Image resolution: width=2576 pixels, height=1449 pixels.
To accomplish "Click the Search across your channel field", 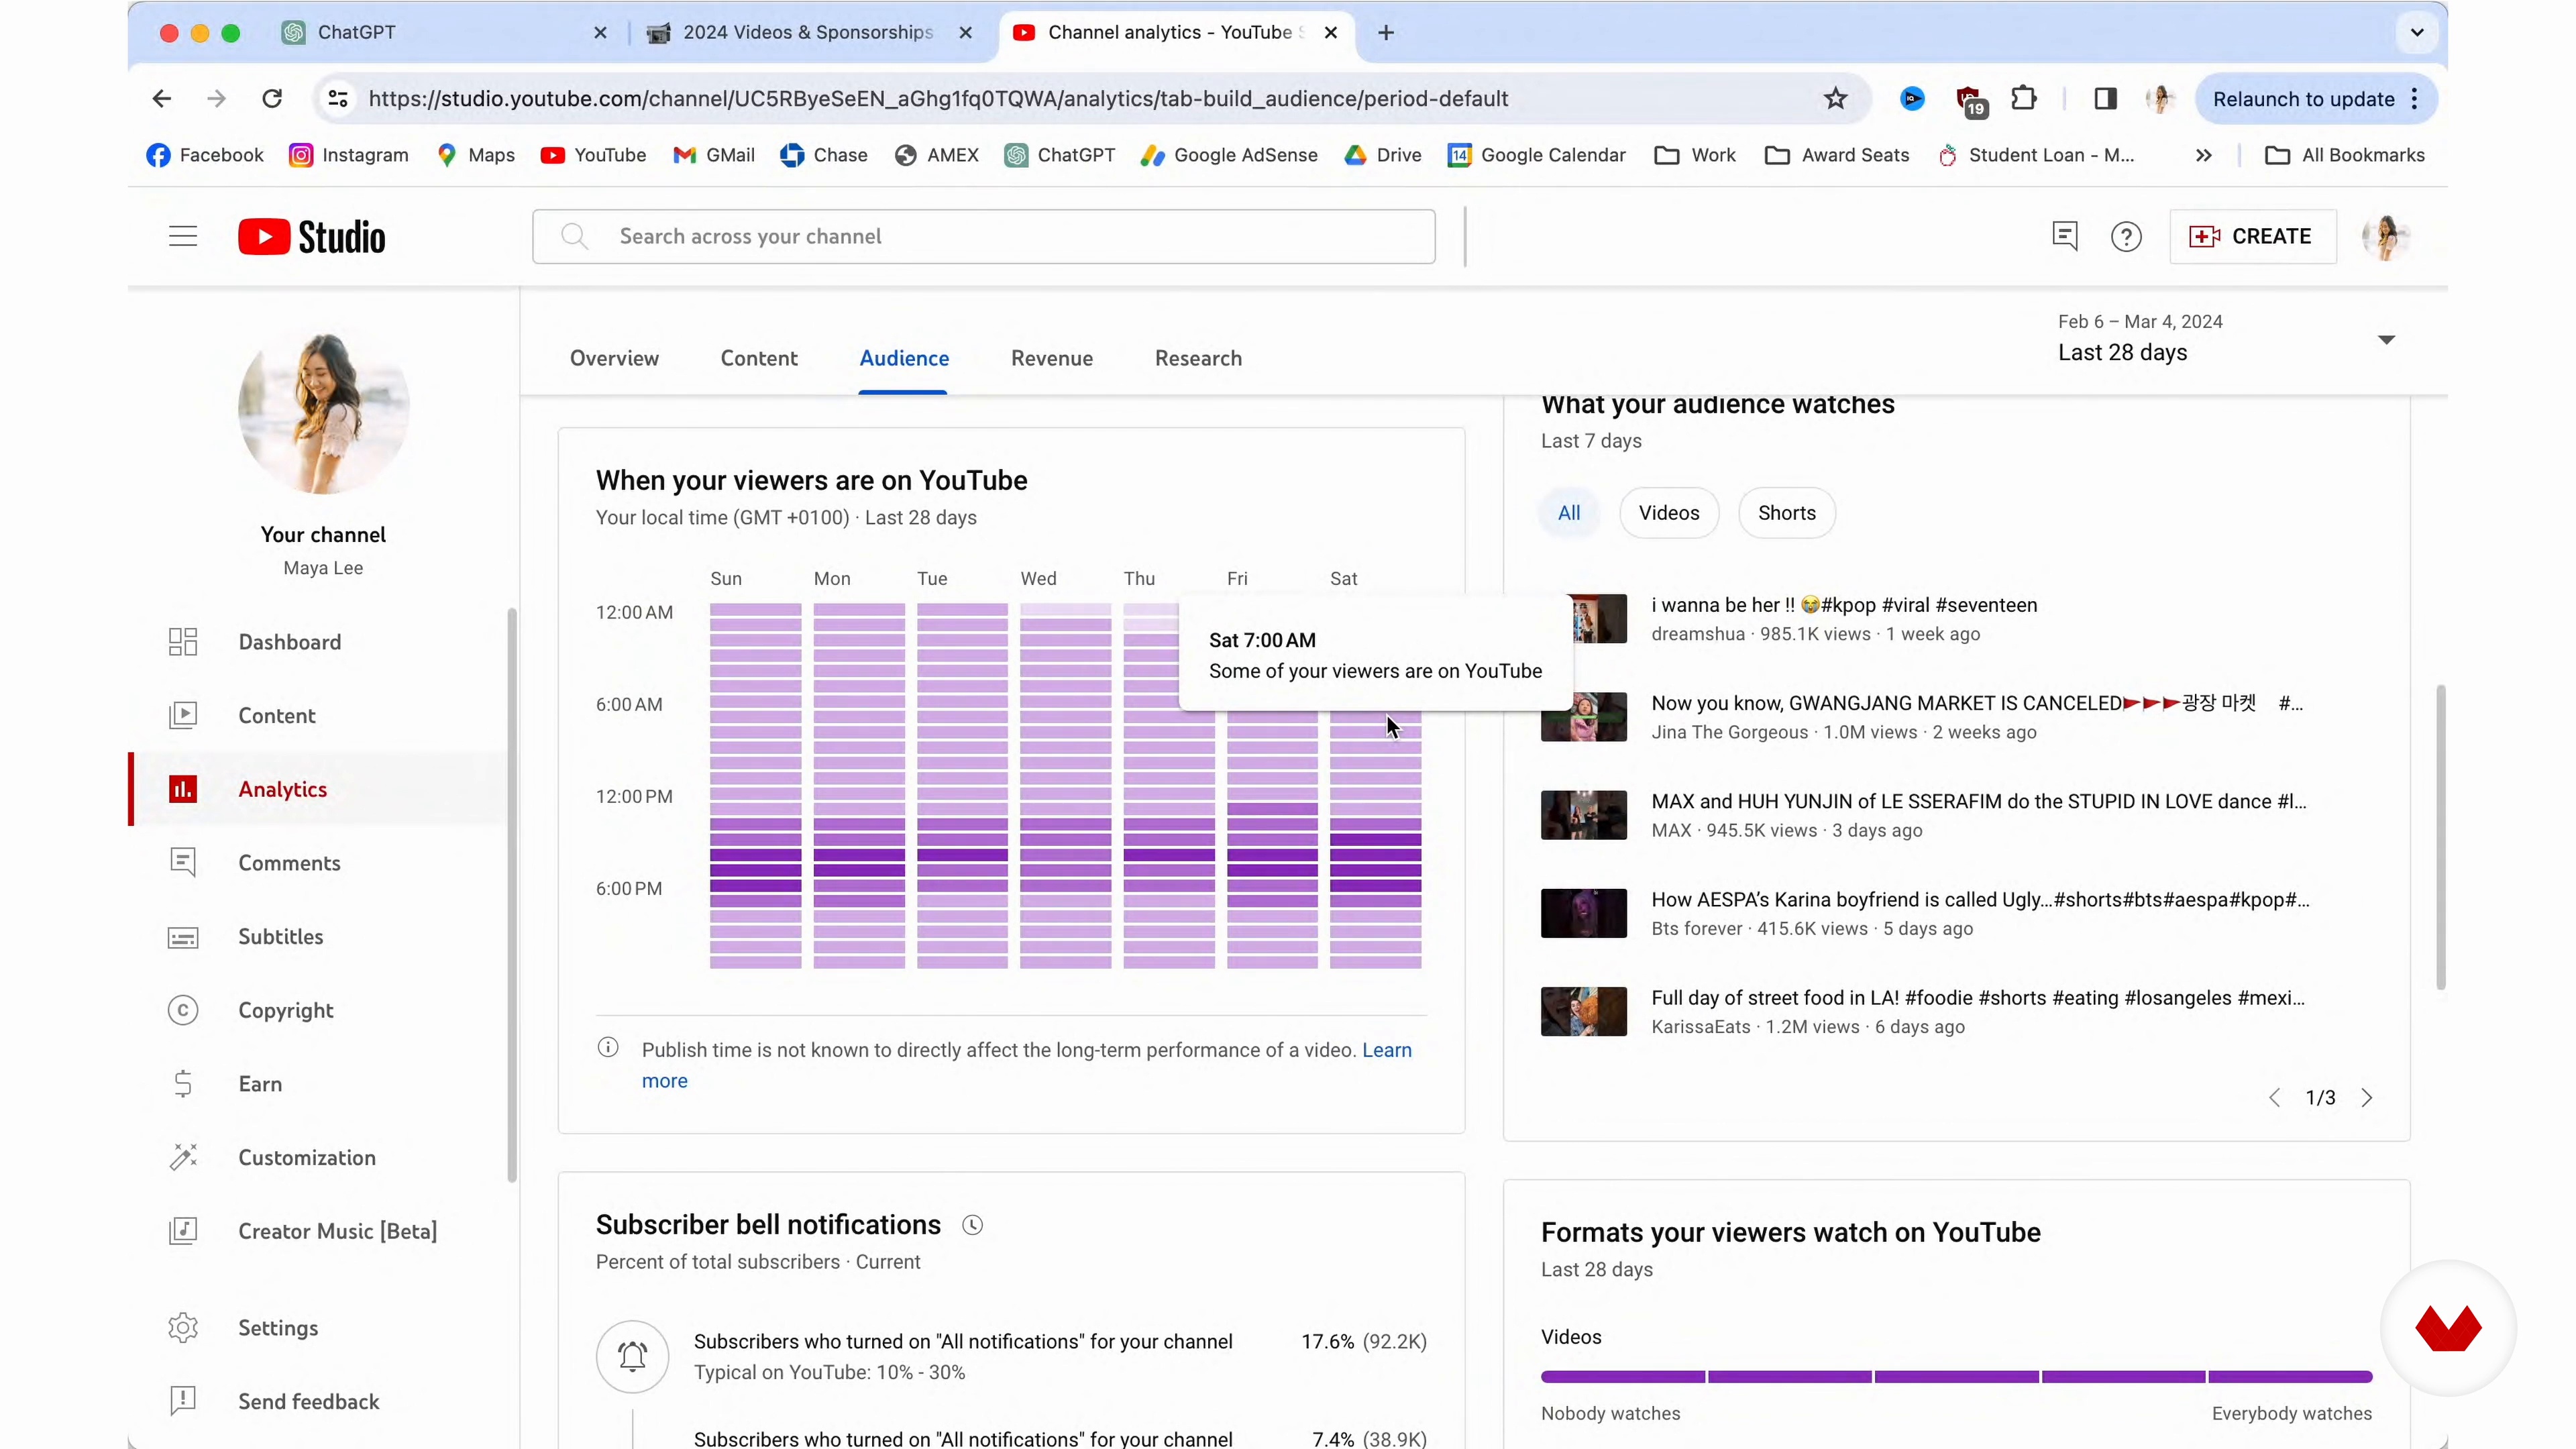I will (984, 237).
